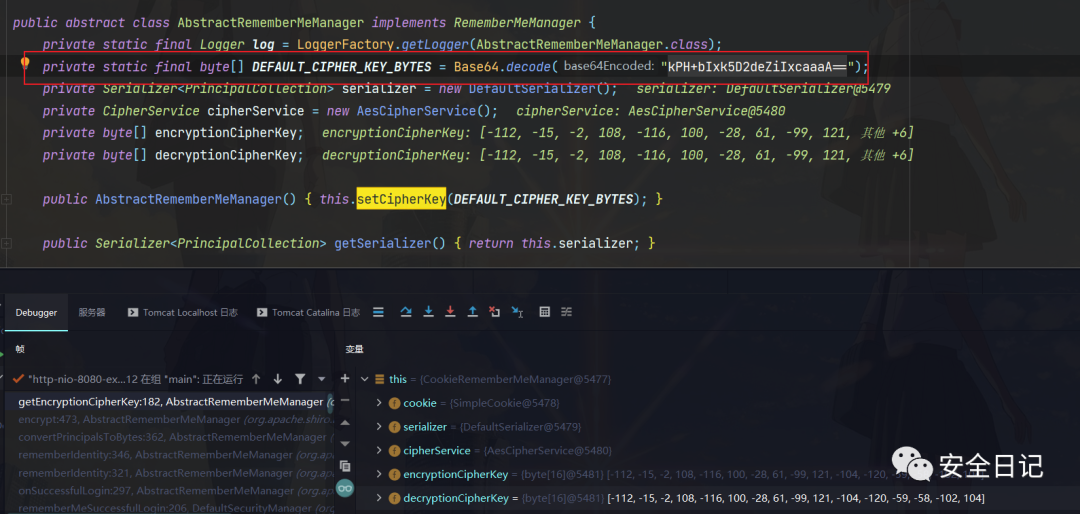
Task: Remove watch with the minus icon
Action: [x=345, y=400]
